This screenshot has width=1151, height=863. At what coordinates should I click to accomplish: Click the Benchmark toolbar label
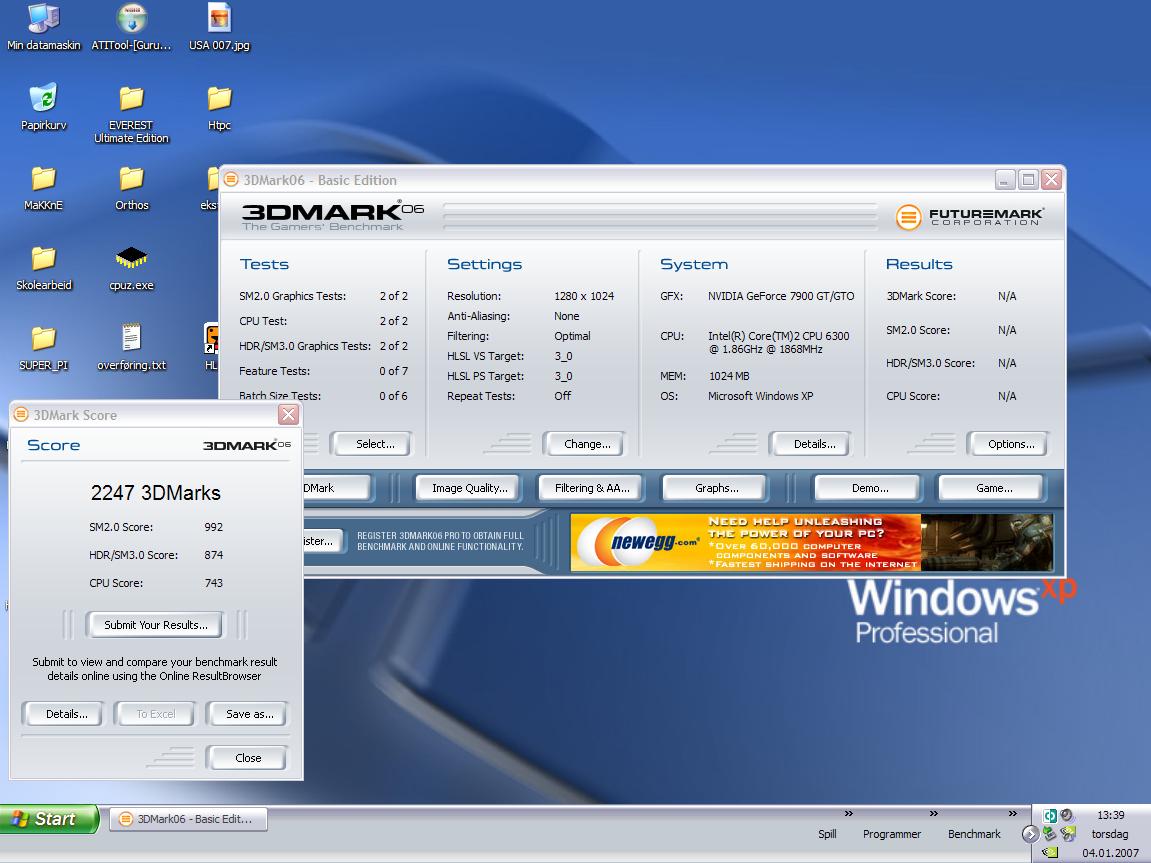click(974, 834)
